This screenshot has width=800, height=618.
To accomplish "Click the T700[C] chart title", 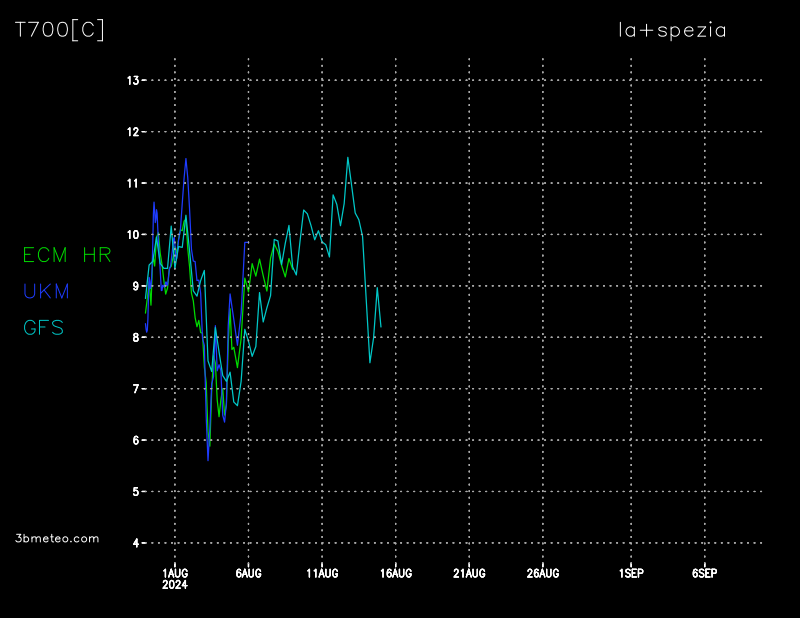I will pyautogui.click(x=60, y=30).
